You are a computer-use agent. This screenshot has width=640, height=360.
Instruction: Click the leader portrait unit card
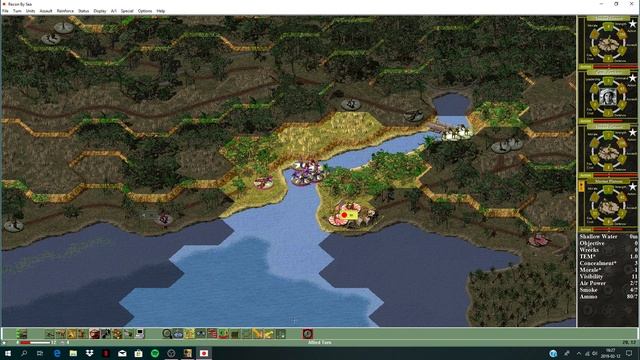[x=608, y=97]
